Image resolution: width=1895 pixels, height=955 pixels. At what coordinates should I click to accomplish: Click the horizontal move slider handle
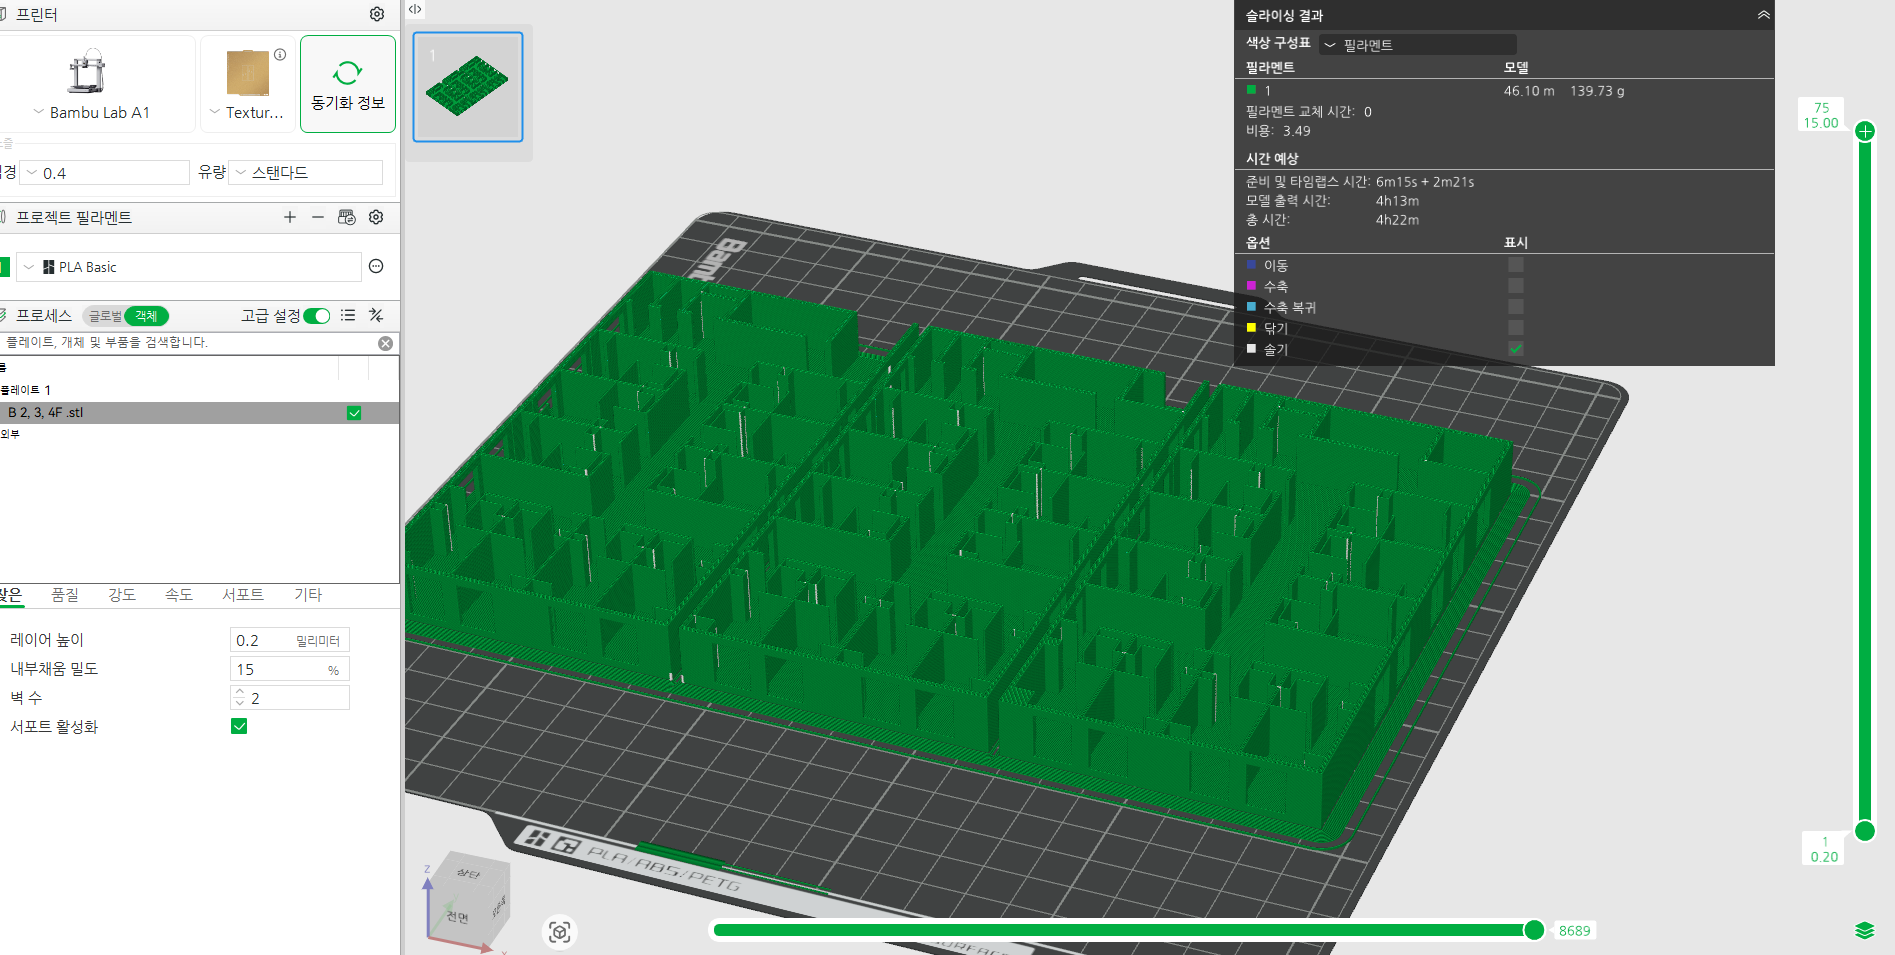[1534, 930]
